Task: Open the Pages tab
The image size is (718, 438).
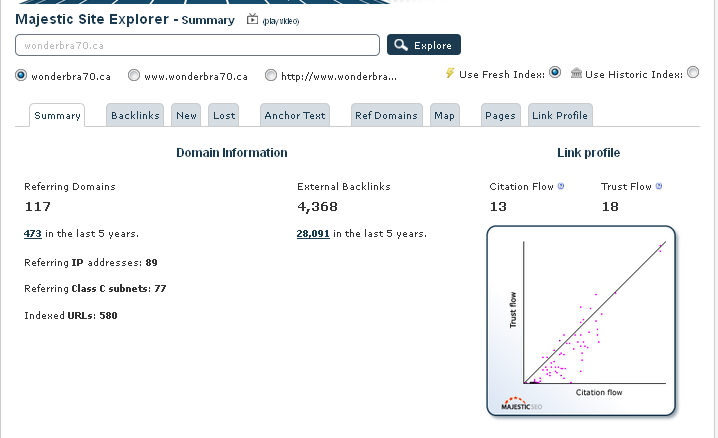Action: (500, 115)
